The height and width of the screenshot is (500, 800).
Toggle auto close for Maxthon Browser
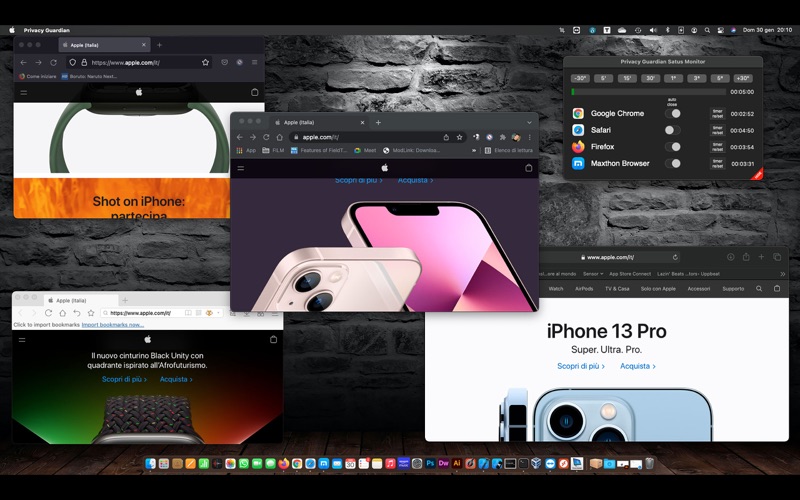(672, 163)
